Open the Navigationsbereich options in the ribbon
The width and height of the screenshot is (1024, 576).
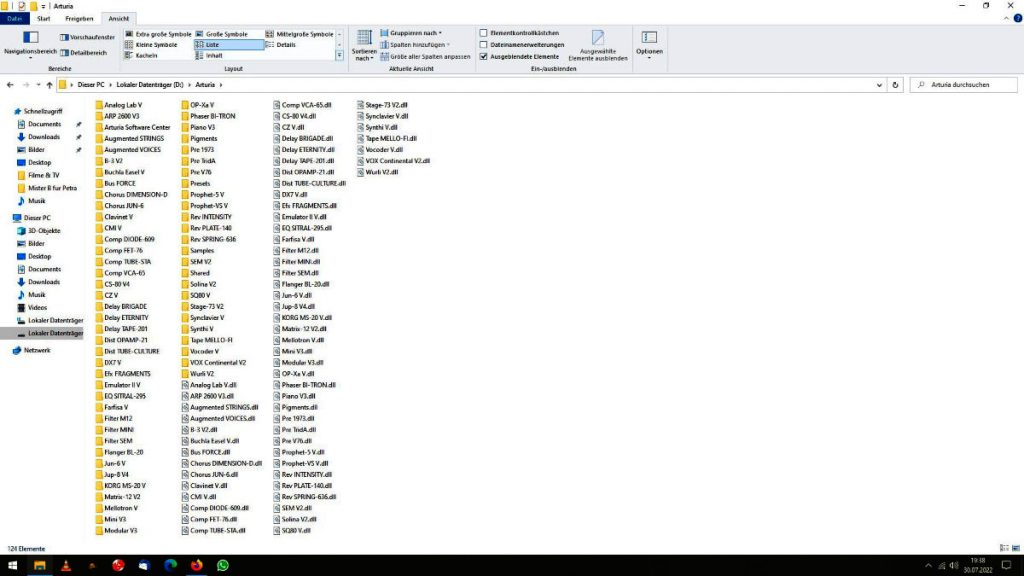(x=30, y=44)
